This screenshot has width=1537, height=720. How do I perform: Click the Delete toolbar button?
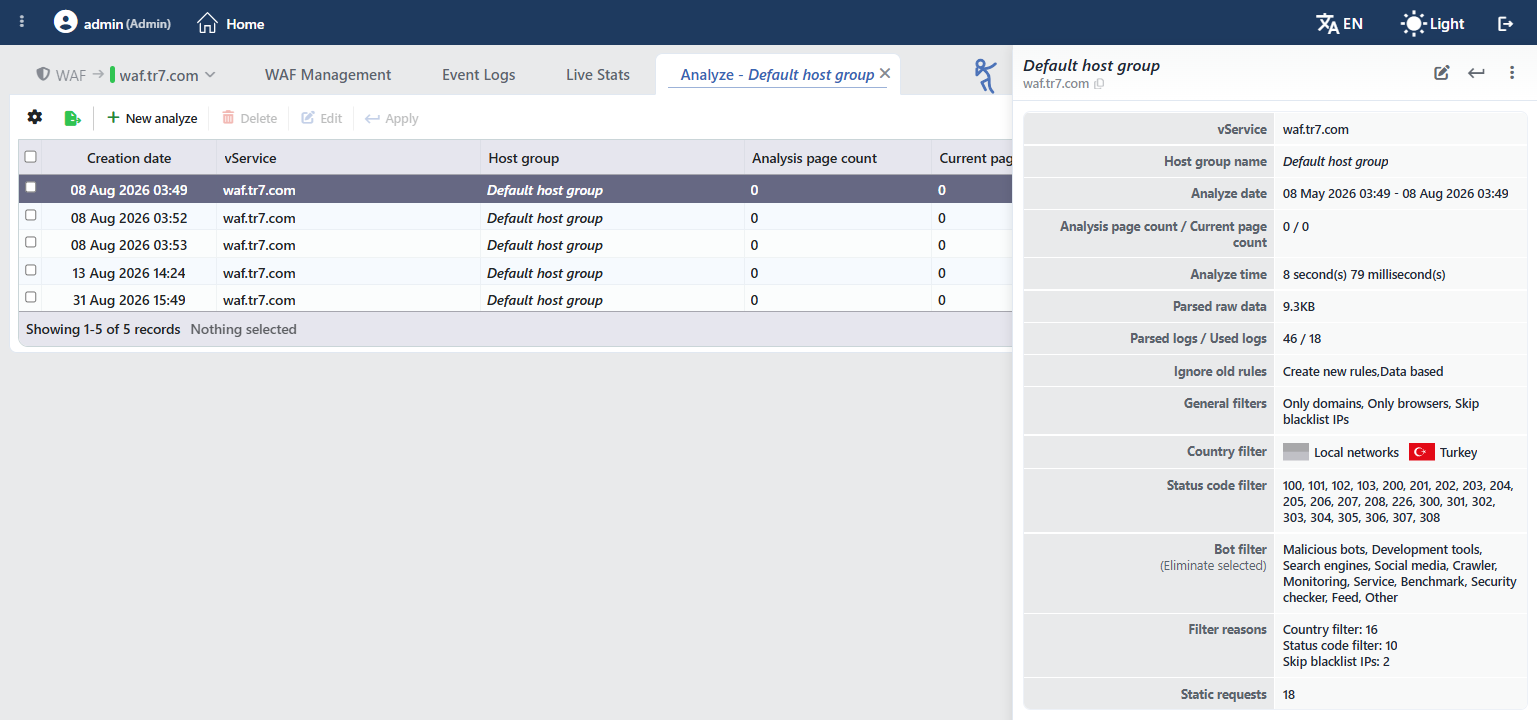tap(249, 118)
